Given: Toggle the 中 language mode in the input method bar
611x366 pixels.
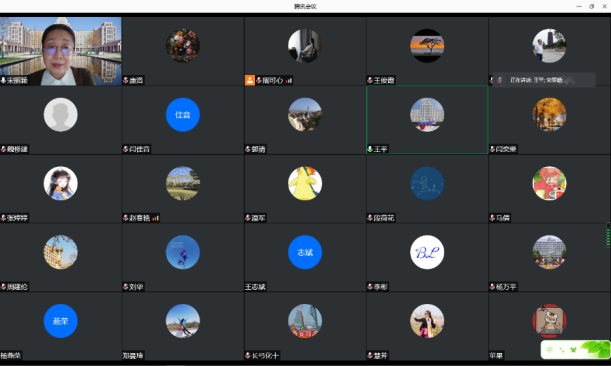Looking at the screenshot, I should 549,350.
